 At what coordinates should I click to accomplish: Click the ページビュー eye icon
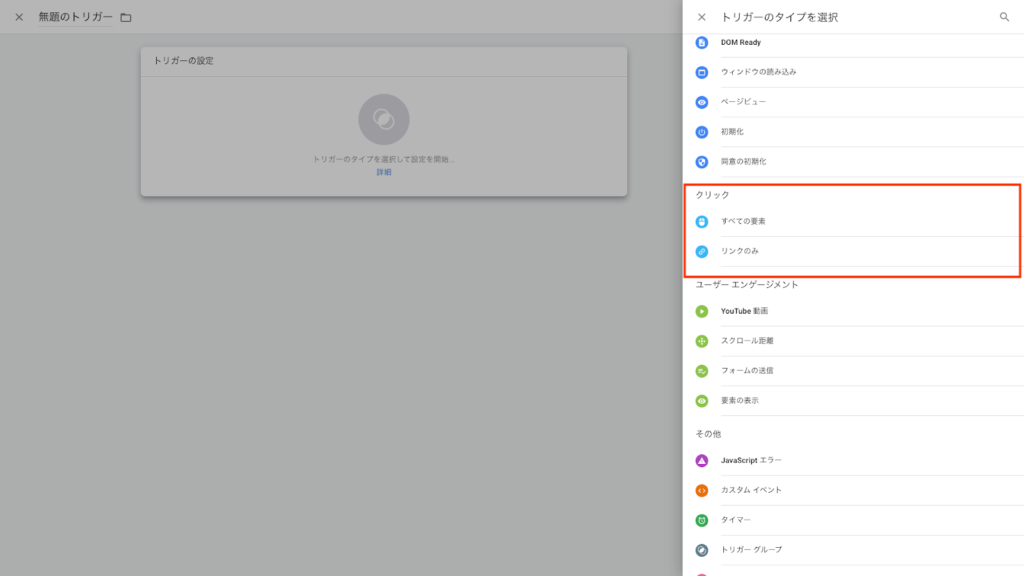[x=702, y=102]
